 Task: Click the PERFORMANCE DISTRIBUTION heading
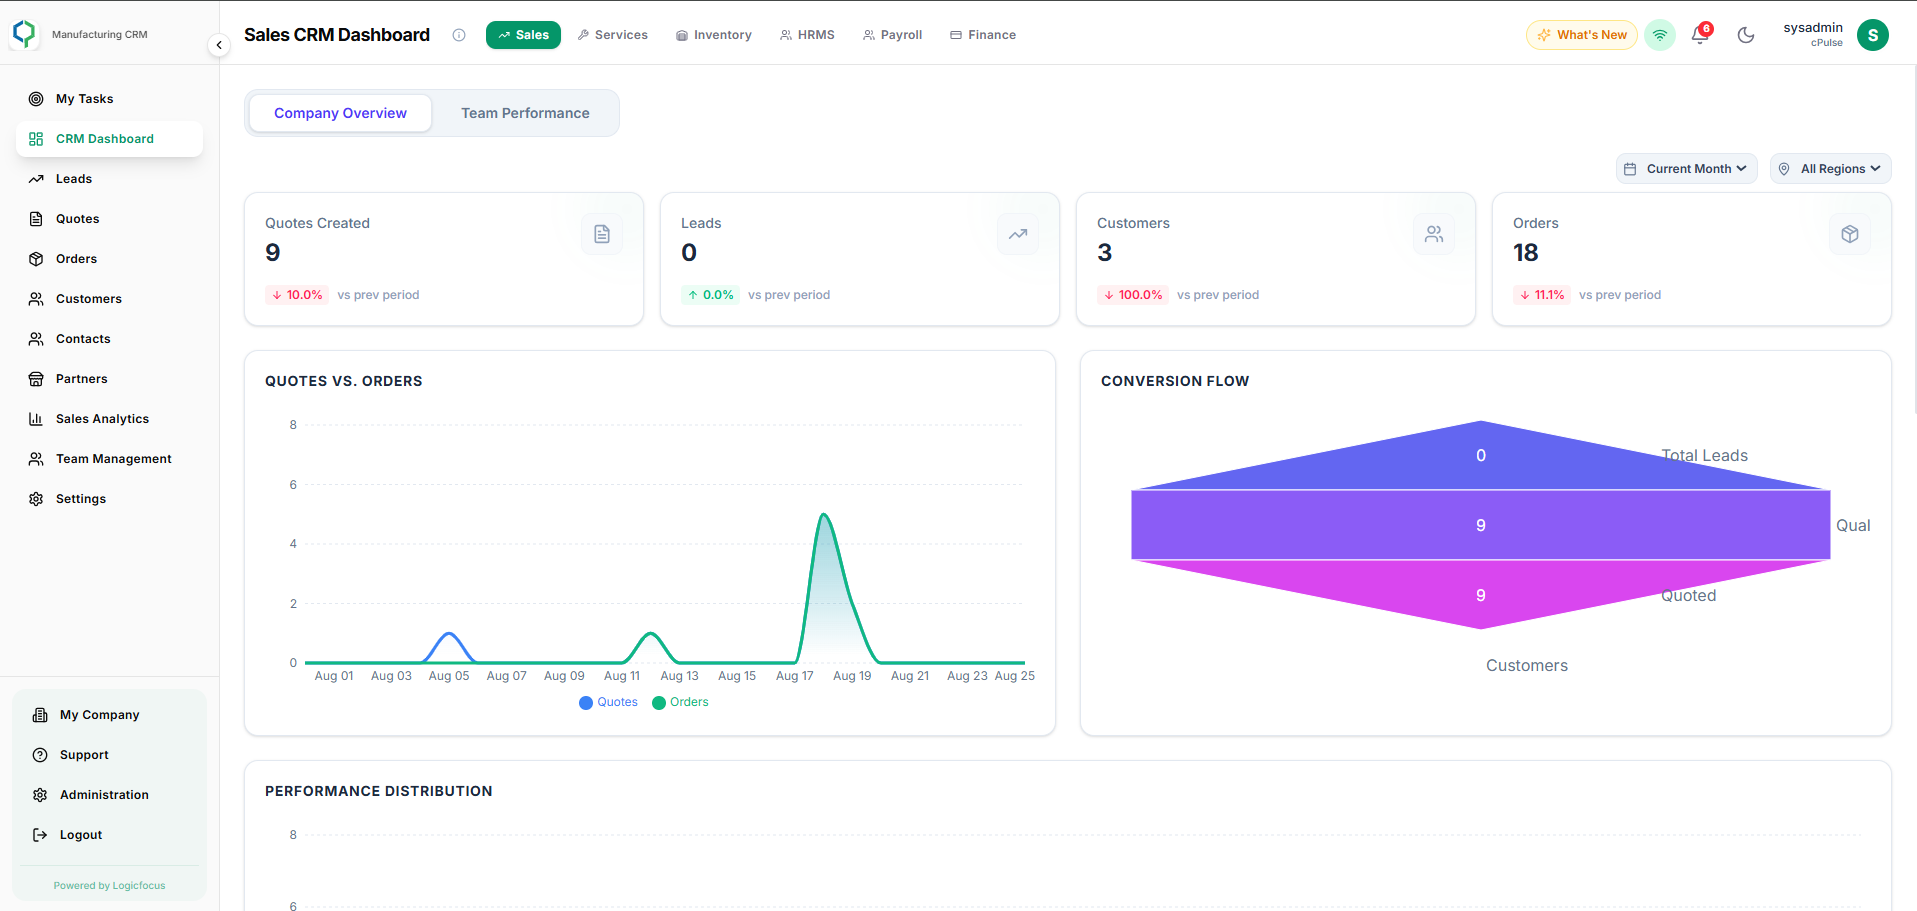[x=379, y=791]
